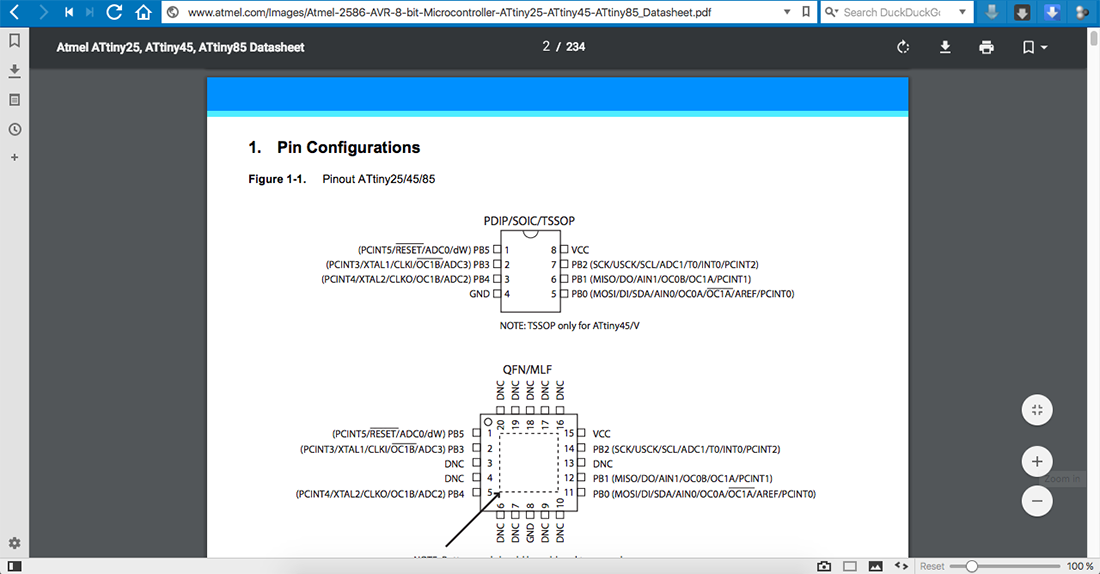Click the 'Atmel ATtiny25, ATtiny45, ATtiny85 Datasheet' title

coord(180,47)
